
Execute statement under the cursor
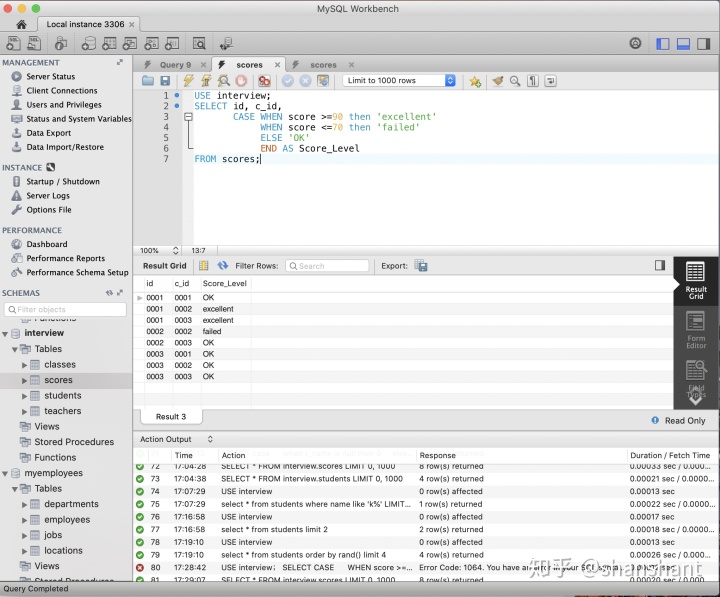click(206, 81)
